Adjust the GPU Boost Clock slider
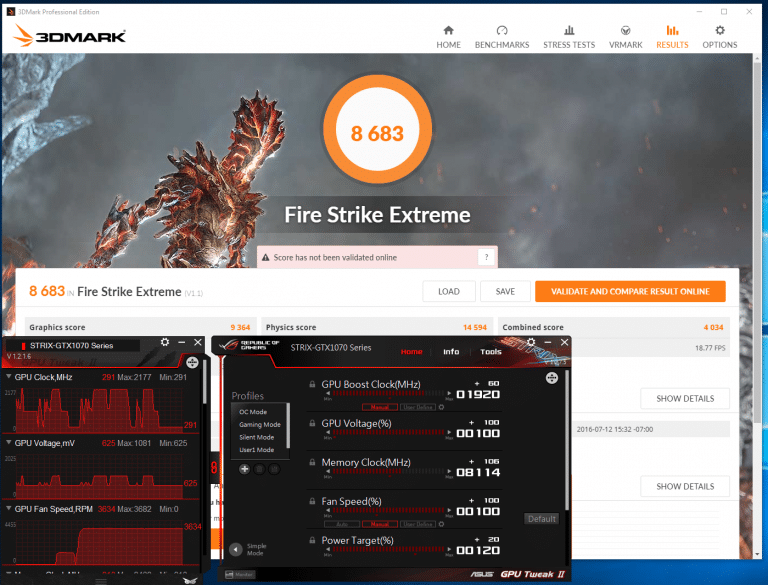This screenshot has width=768, height=585. 388,393
